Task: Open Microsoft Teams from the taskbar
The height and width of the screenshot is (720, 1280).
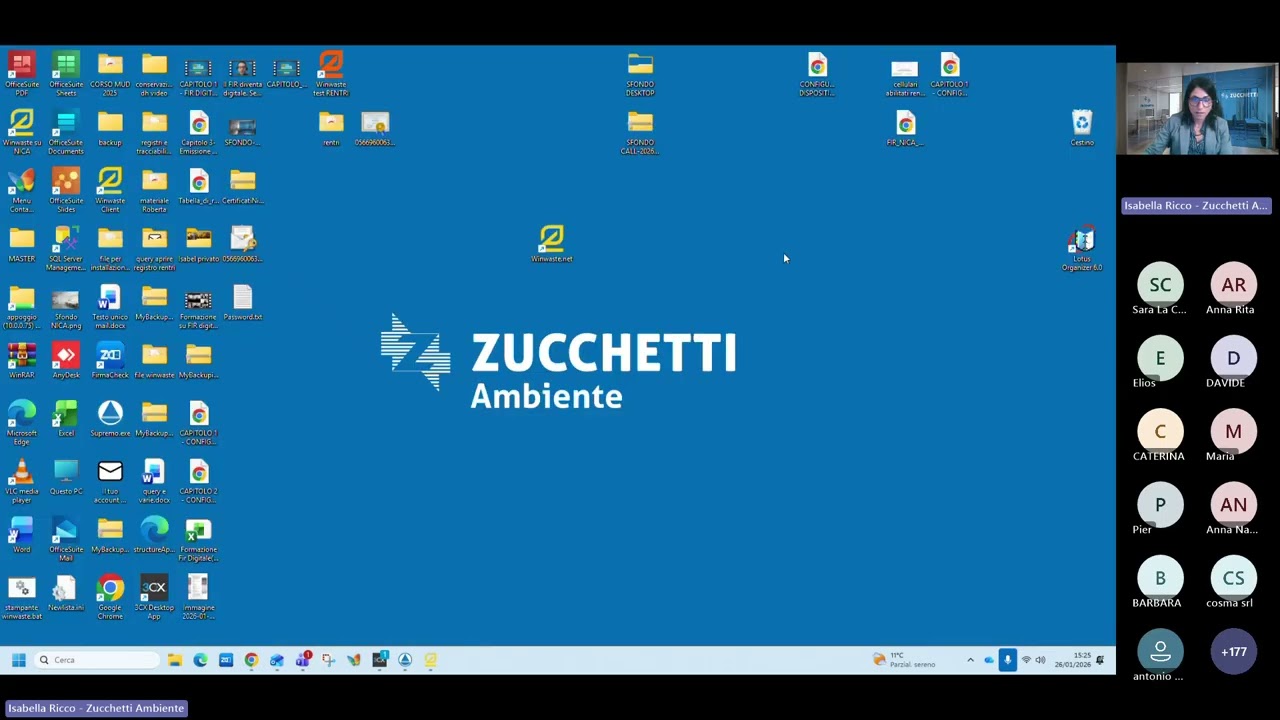Action: pos(303,660)
